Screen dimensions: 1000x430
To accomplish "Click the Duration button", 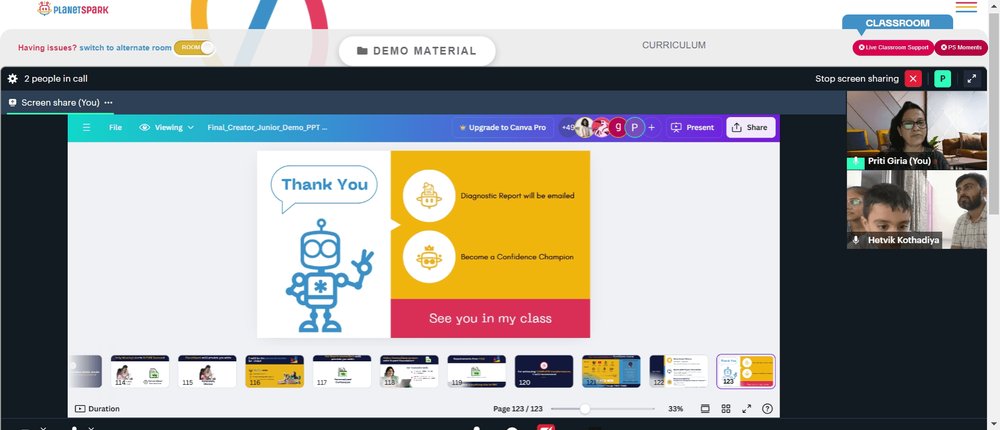I will click(x=98, y=409).
